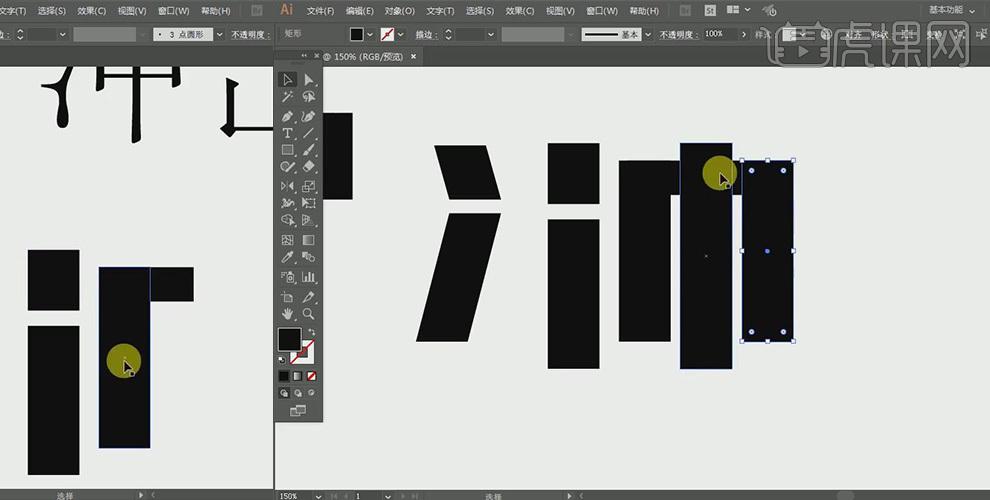The height and width of the screenshot is (500, 990).
Task: Collapse the tools panel double-arrow
Action: (x=304, y=56)
